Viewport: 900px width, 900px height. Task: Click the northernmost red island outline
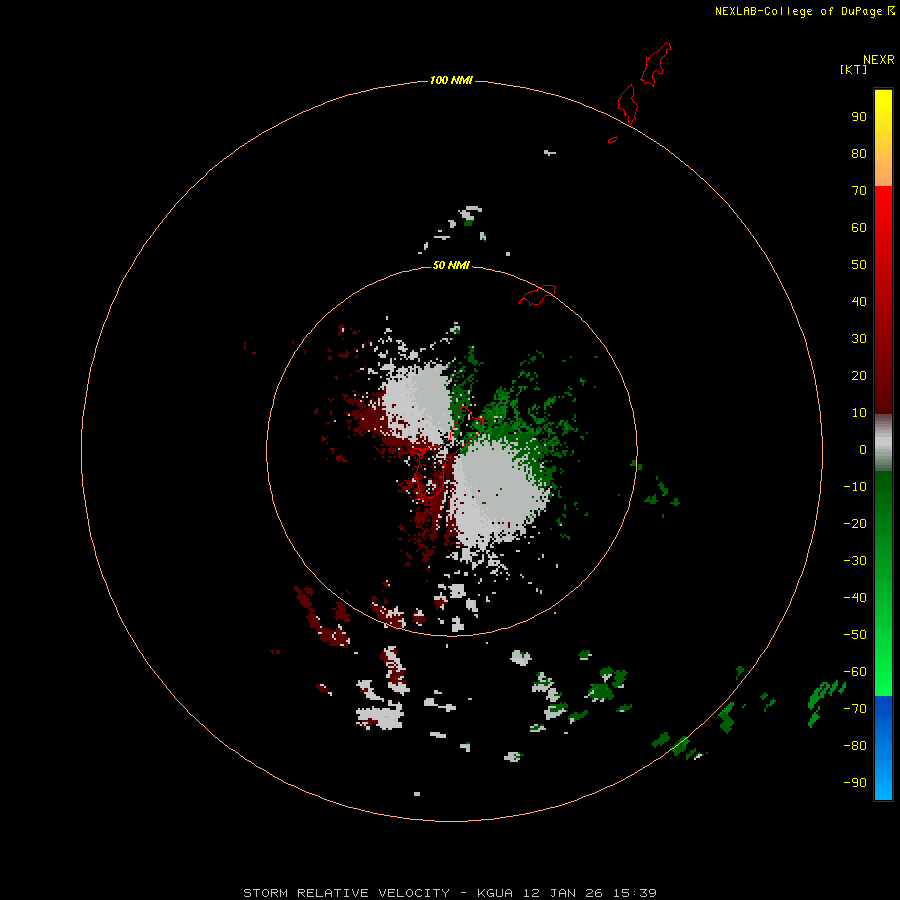pos(655,64)
